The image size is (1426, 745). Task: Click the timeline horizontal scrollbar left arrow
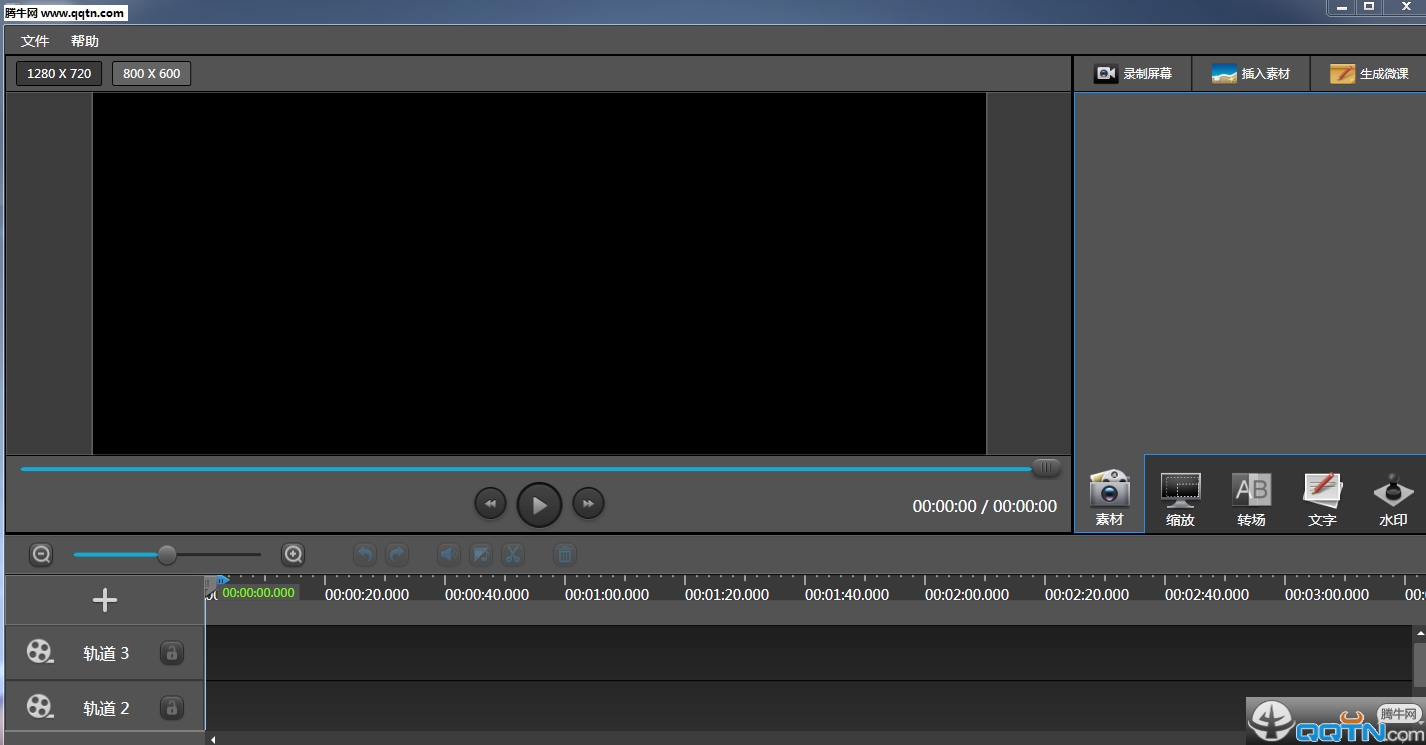click(x=212, y=740)
